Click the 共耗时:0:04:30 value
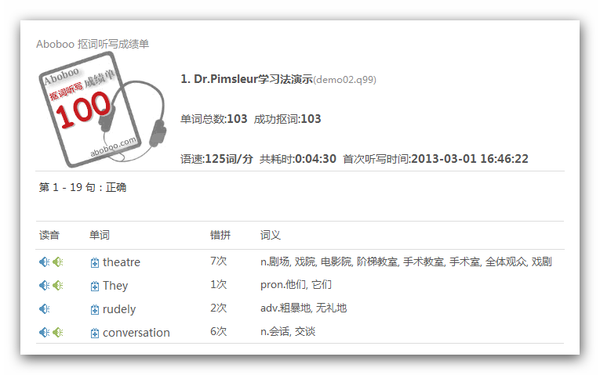 pos(298,159)
